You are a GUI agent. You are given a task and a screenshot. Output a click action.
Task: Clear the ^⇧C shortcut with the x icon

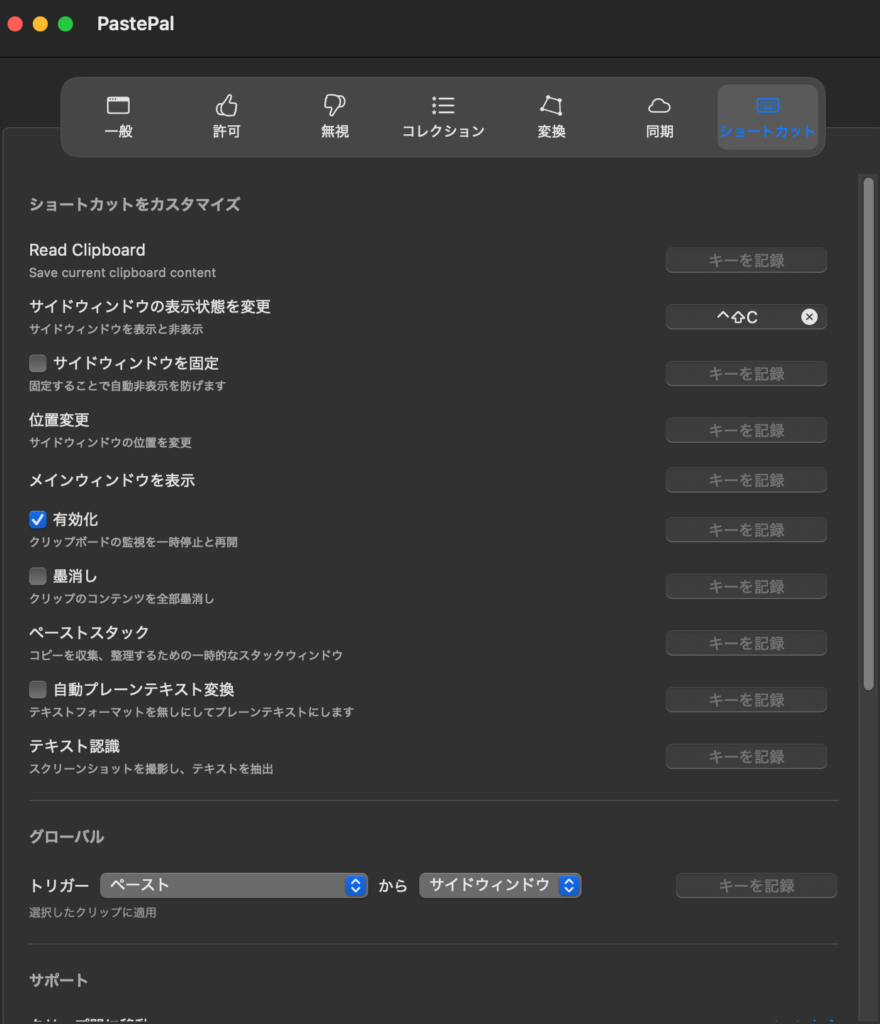coord(809,317)
